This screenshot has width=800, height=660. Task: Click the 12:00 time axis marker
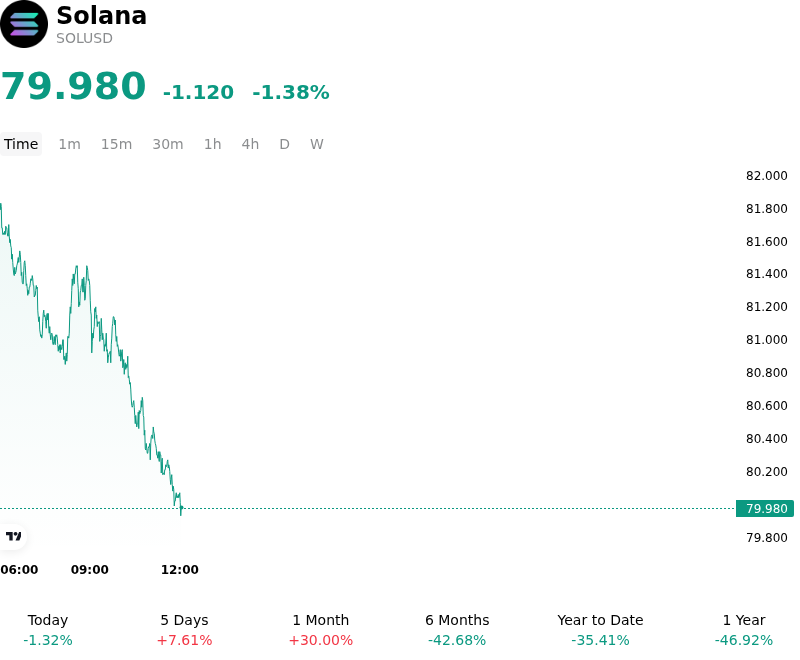click(x=180, y=570)
